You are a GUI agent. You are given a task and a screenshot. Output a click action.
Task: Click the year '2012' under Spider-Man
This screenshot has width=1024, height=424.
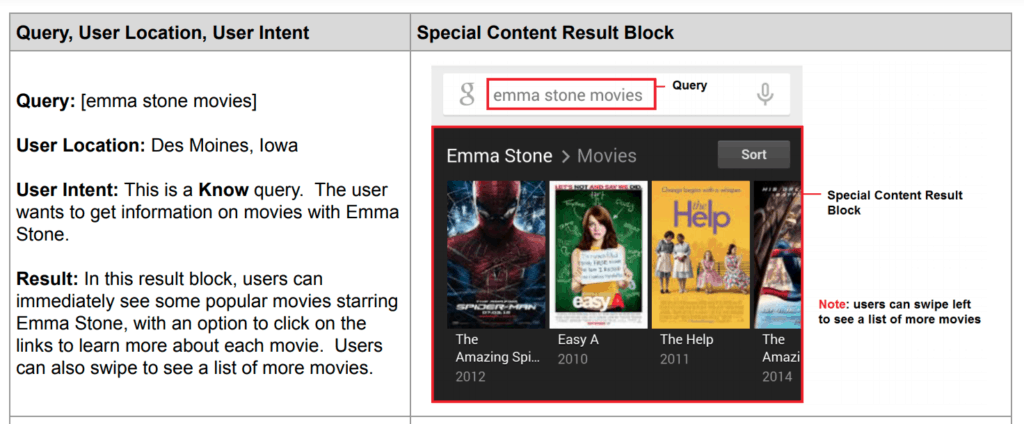click(x=471, y=377)
